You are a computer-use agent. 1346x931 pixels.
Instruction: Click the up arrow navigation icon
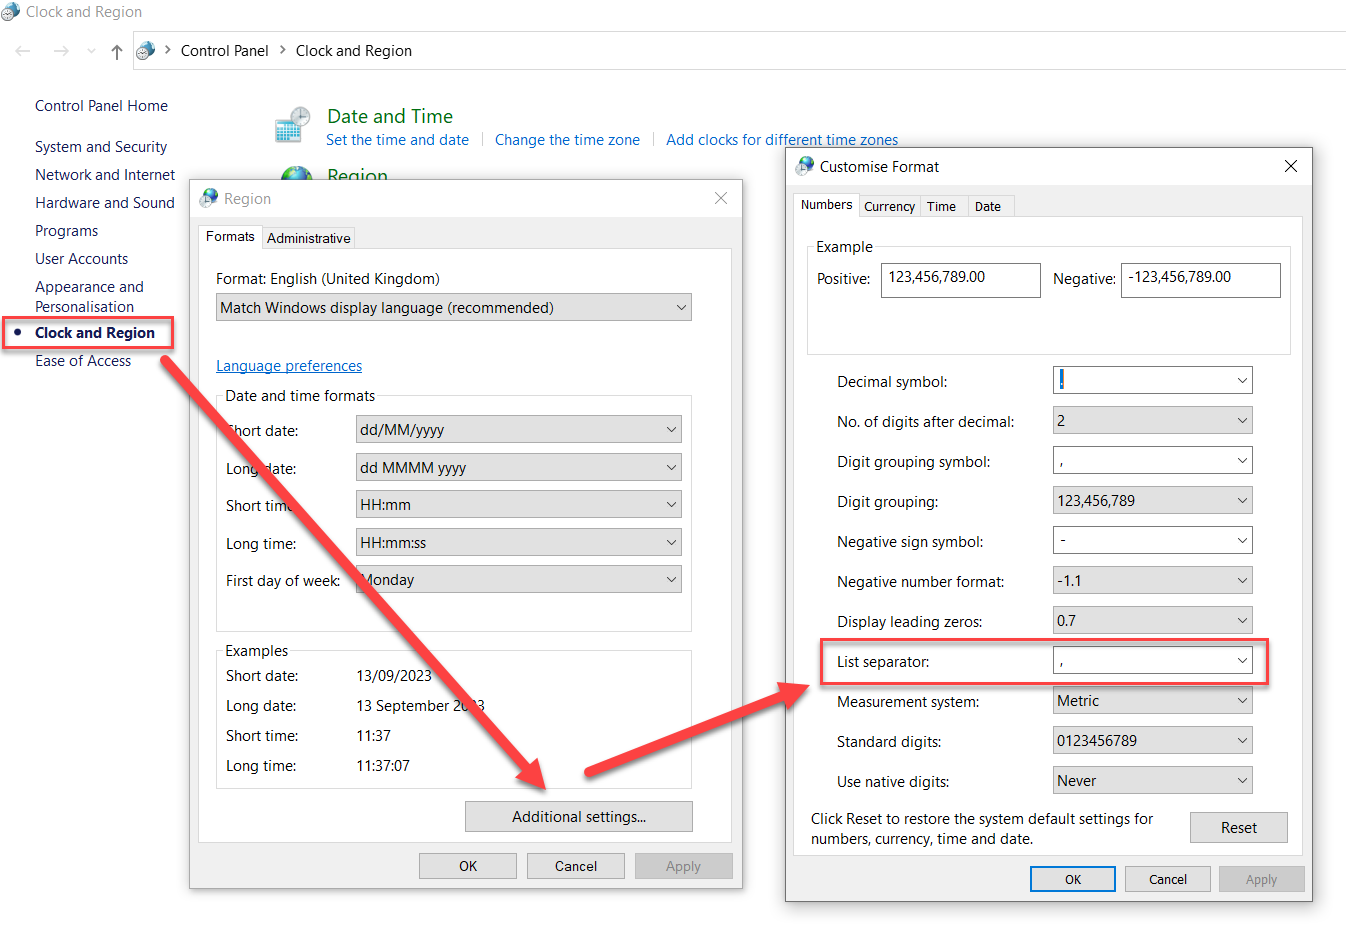tap(117, 51)
